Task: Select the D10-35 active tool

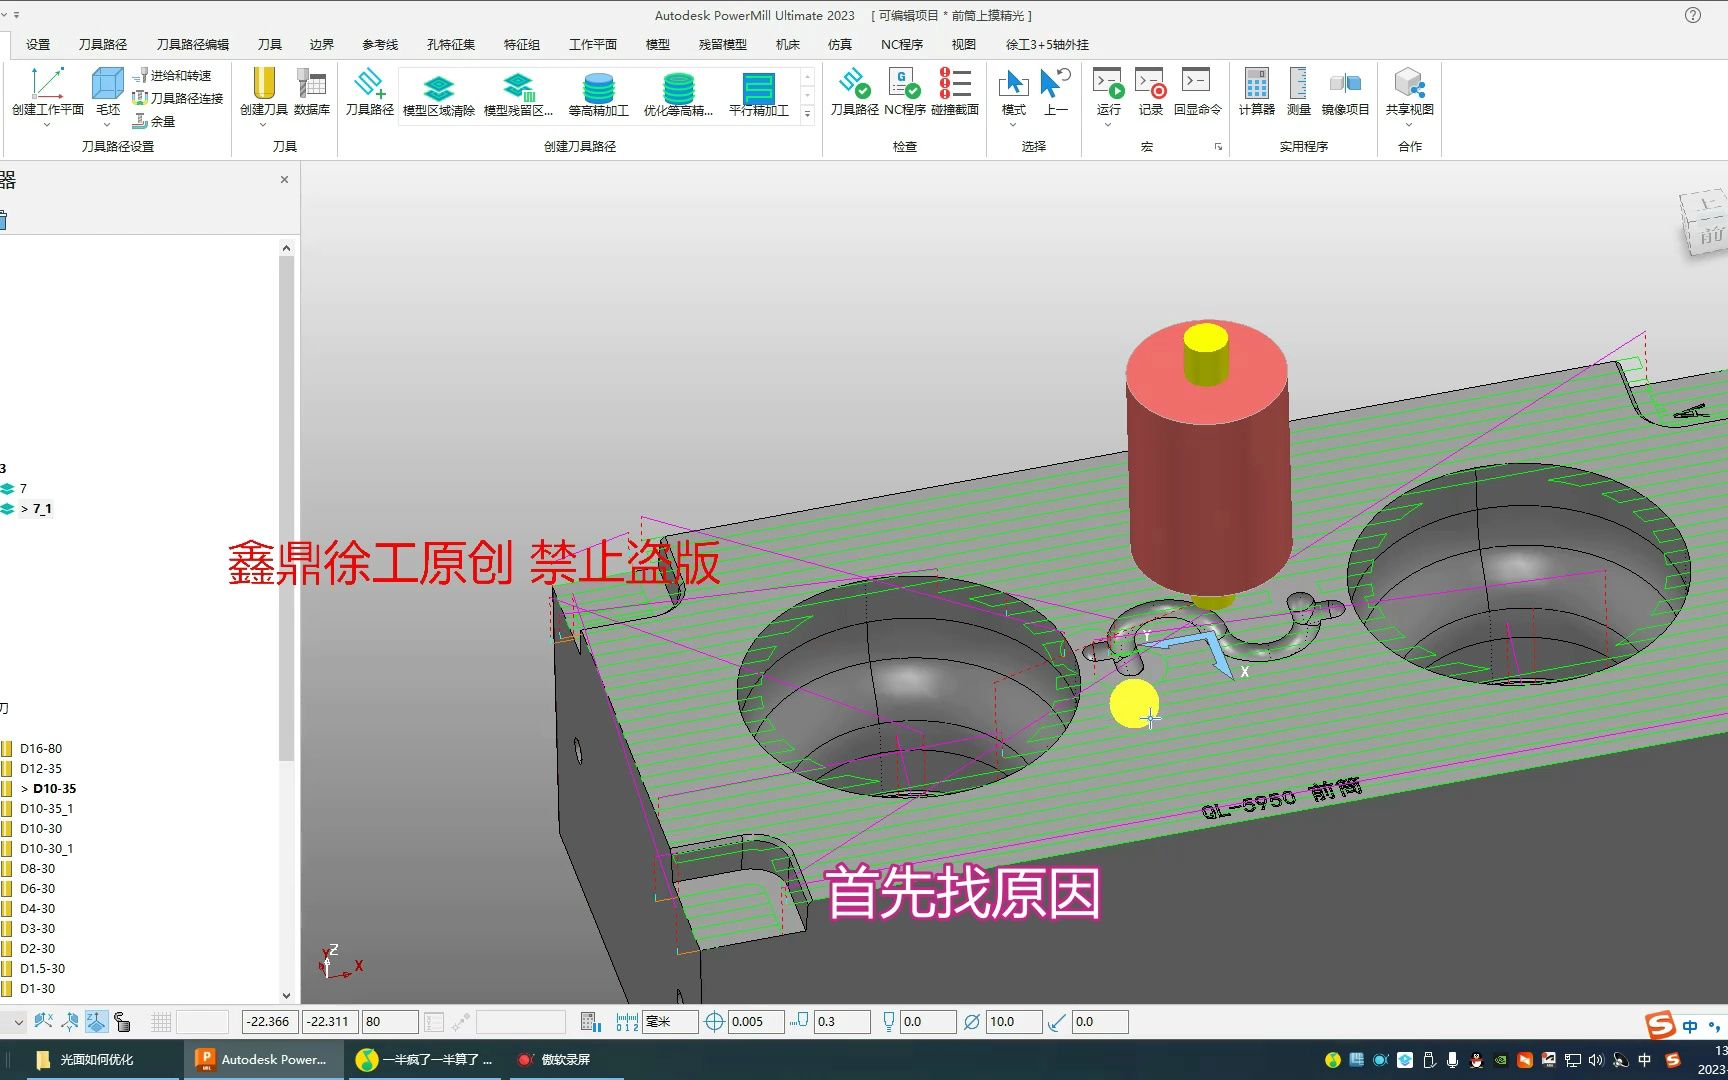Action: pos(54,788)
